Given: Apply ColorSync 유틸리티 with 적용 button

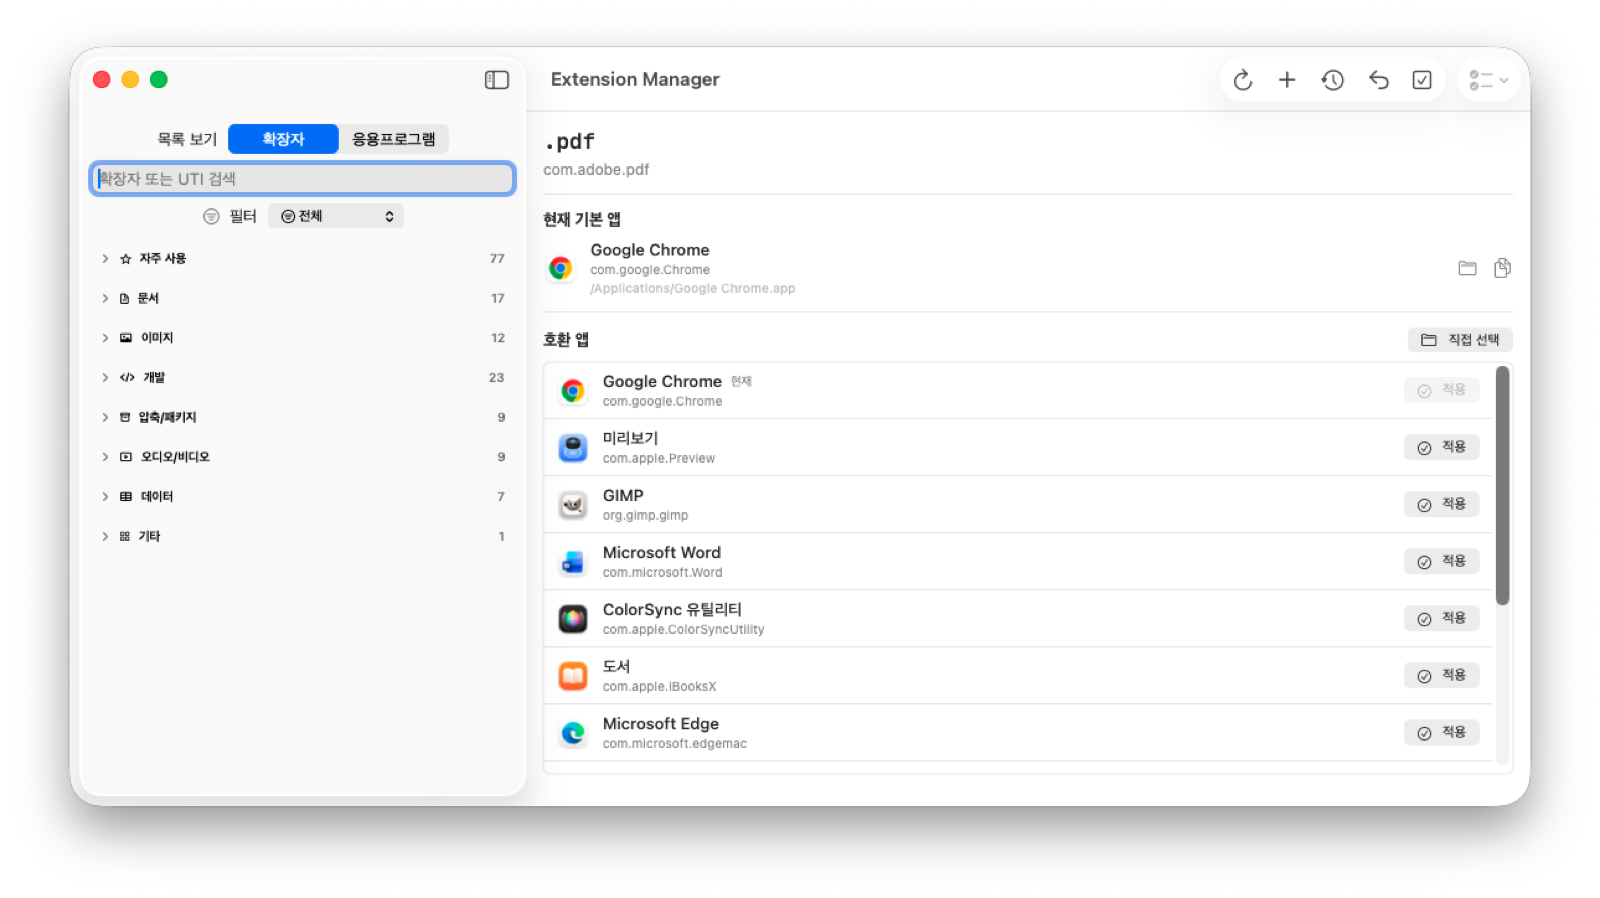Looking at the screenshot, I should (1441, 618).
